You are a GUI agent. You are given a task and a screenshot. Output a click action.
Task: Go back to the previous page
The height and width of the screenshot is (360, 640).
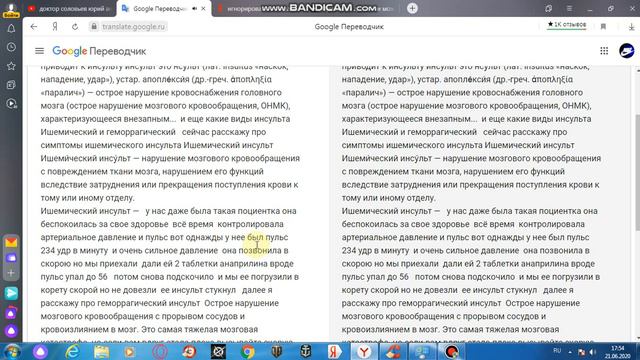tap(34, 27)
